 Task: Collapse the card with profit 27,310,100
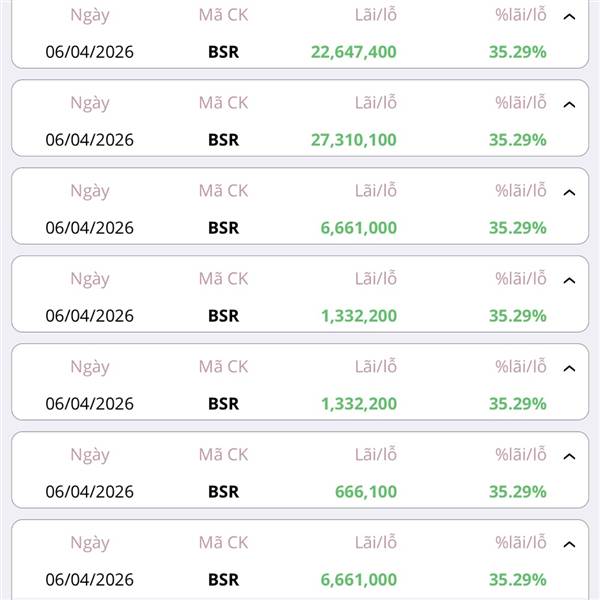[570, 104]
